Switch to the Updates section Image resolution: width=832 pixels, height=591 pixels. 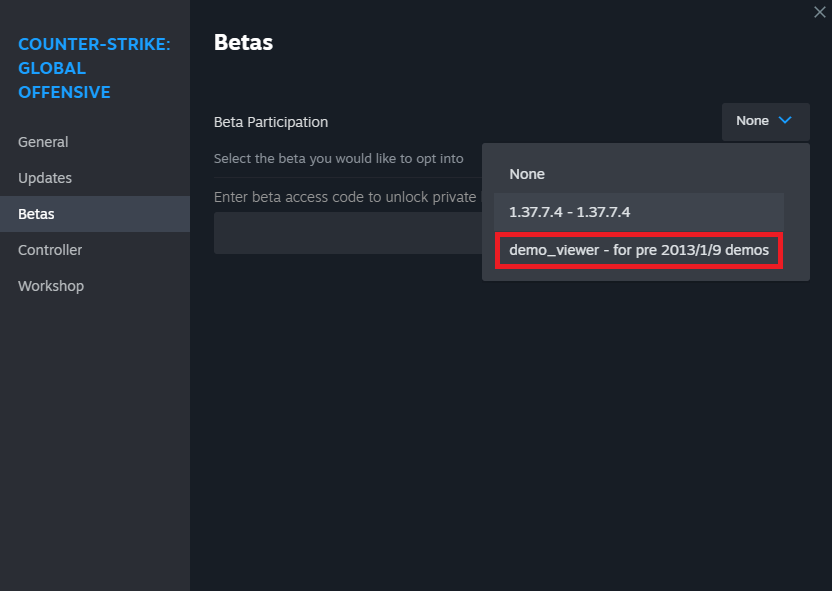pos(45,178)
